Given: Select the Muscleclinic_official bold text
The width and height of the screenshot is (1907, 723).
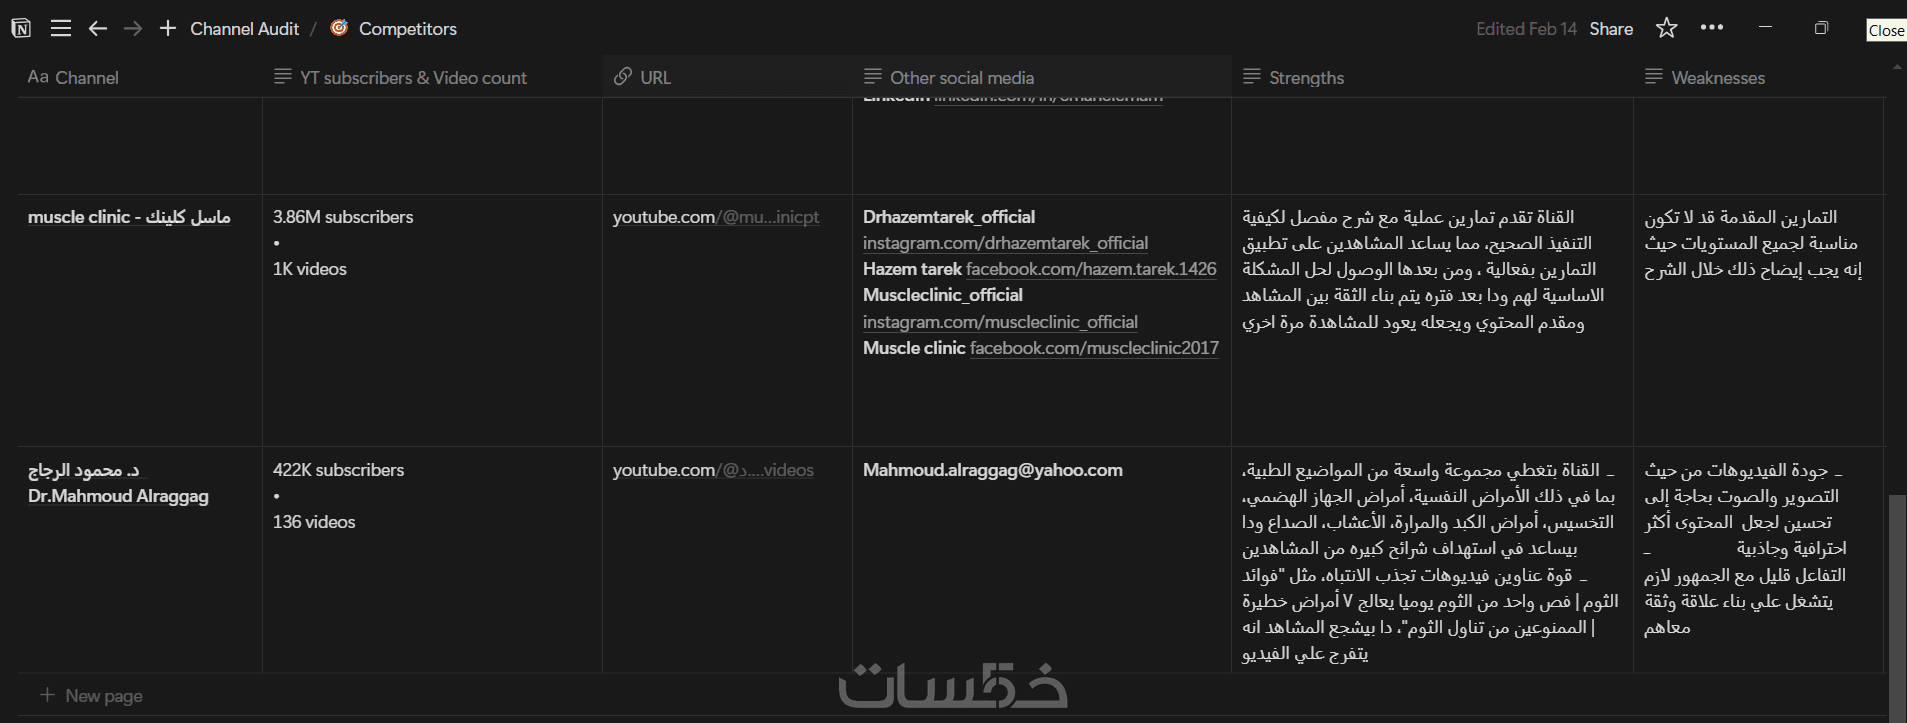Looking at the screenshot, I should click(943, 295).
